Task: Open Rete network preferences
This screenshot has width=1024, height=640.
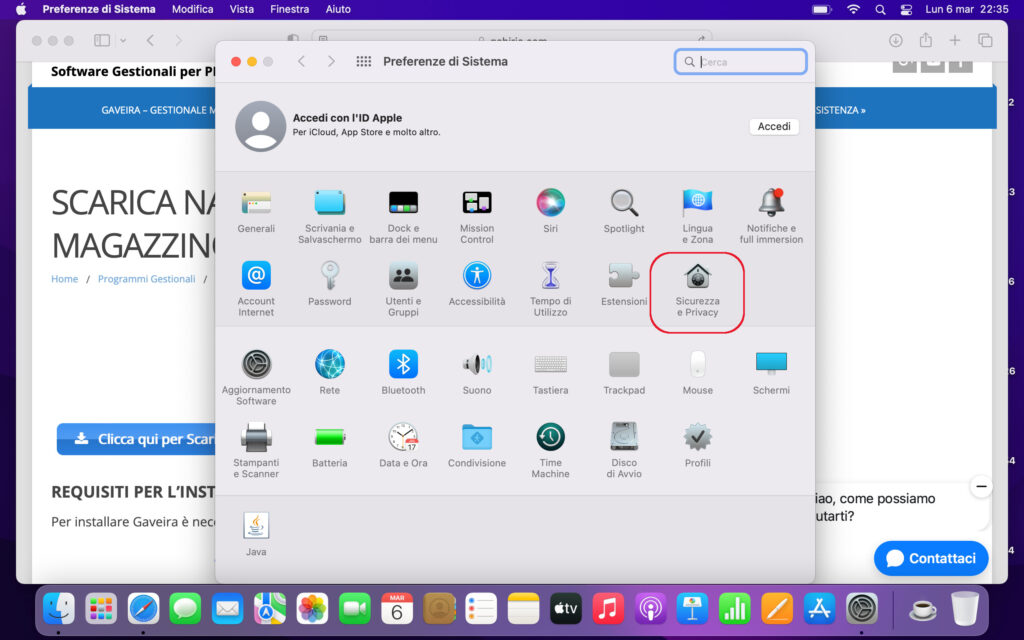Action: coord(330,372)
